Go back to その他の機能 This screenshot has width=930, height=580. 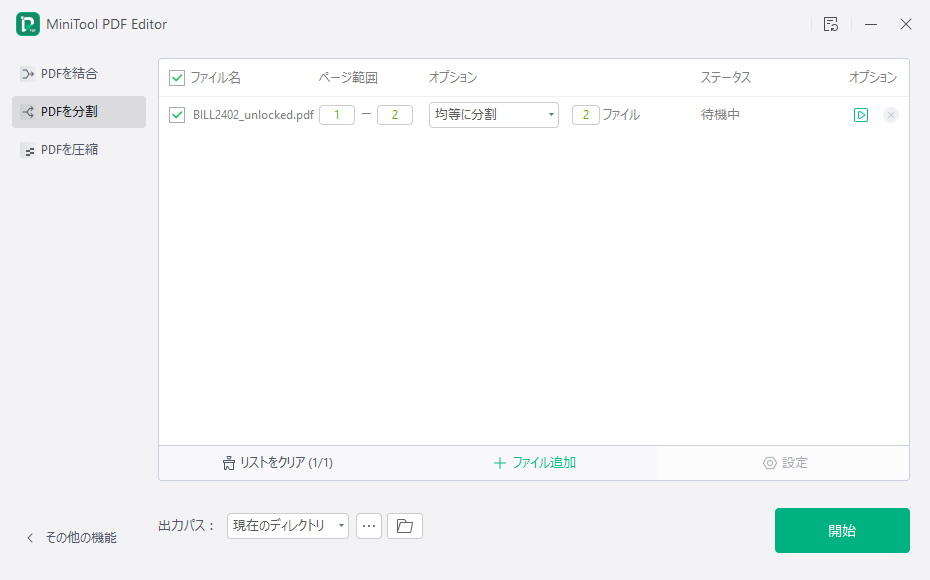click(72, 538)
